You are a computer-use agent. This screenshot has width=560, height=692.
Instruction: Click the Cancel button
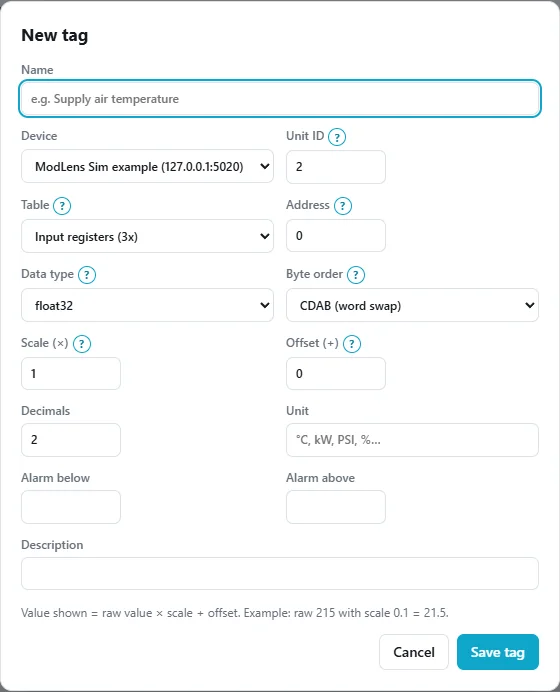(x=414, y=652)
